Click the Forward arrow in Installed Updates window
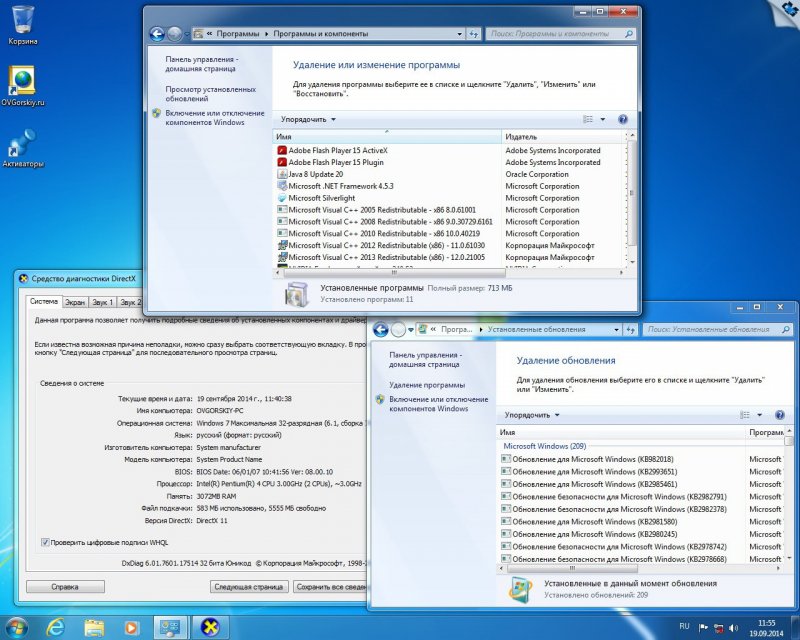Image resolution: width=800 pixels, height=640 pixels. (398, 330)
